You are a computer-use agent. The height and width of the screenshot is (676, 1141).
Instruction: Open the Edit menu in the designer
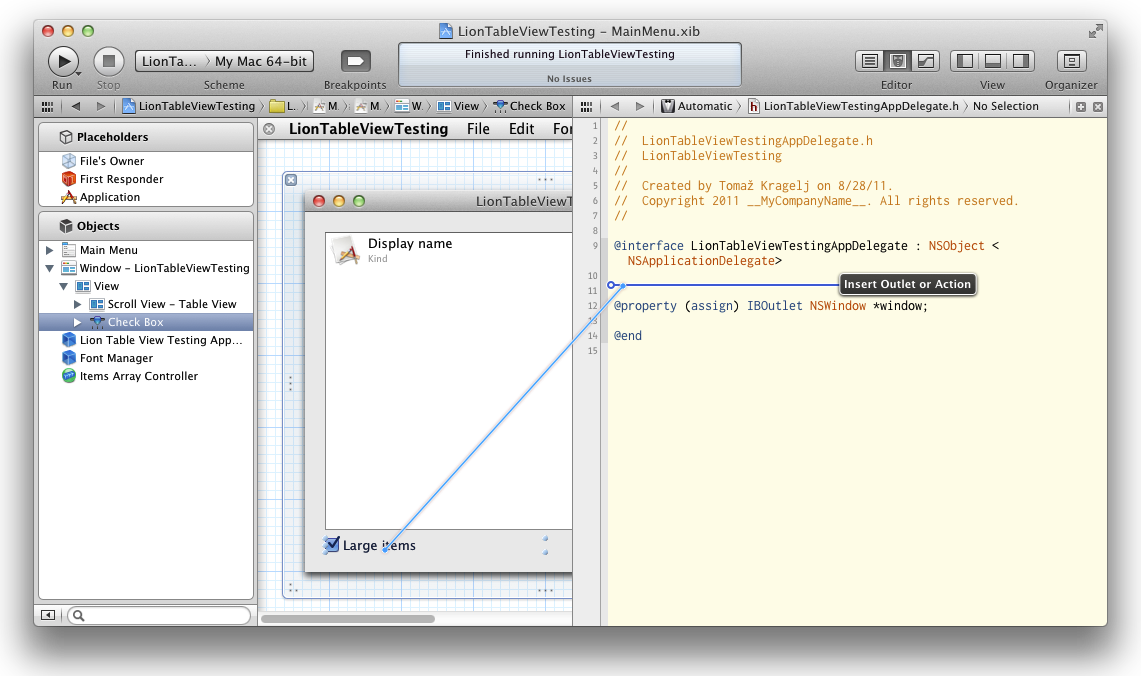[522, 129]
